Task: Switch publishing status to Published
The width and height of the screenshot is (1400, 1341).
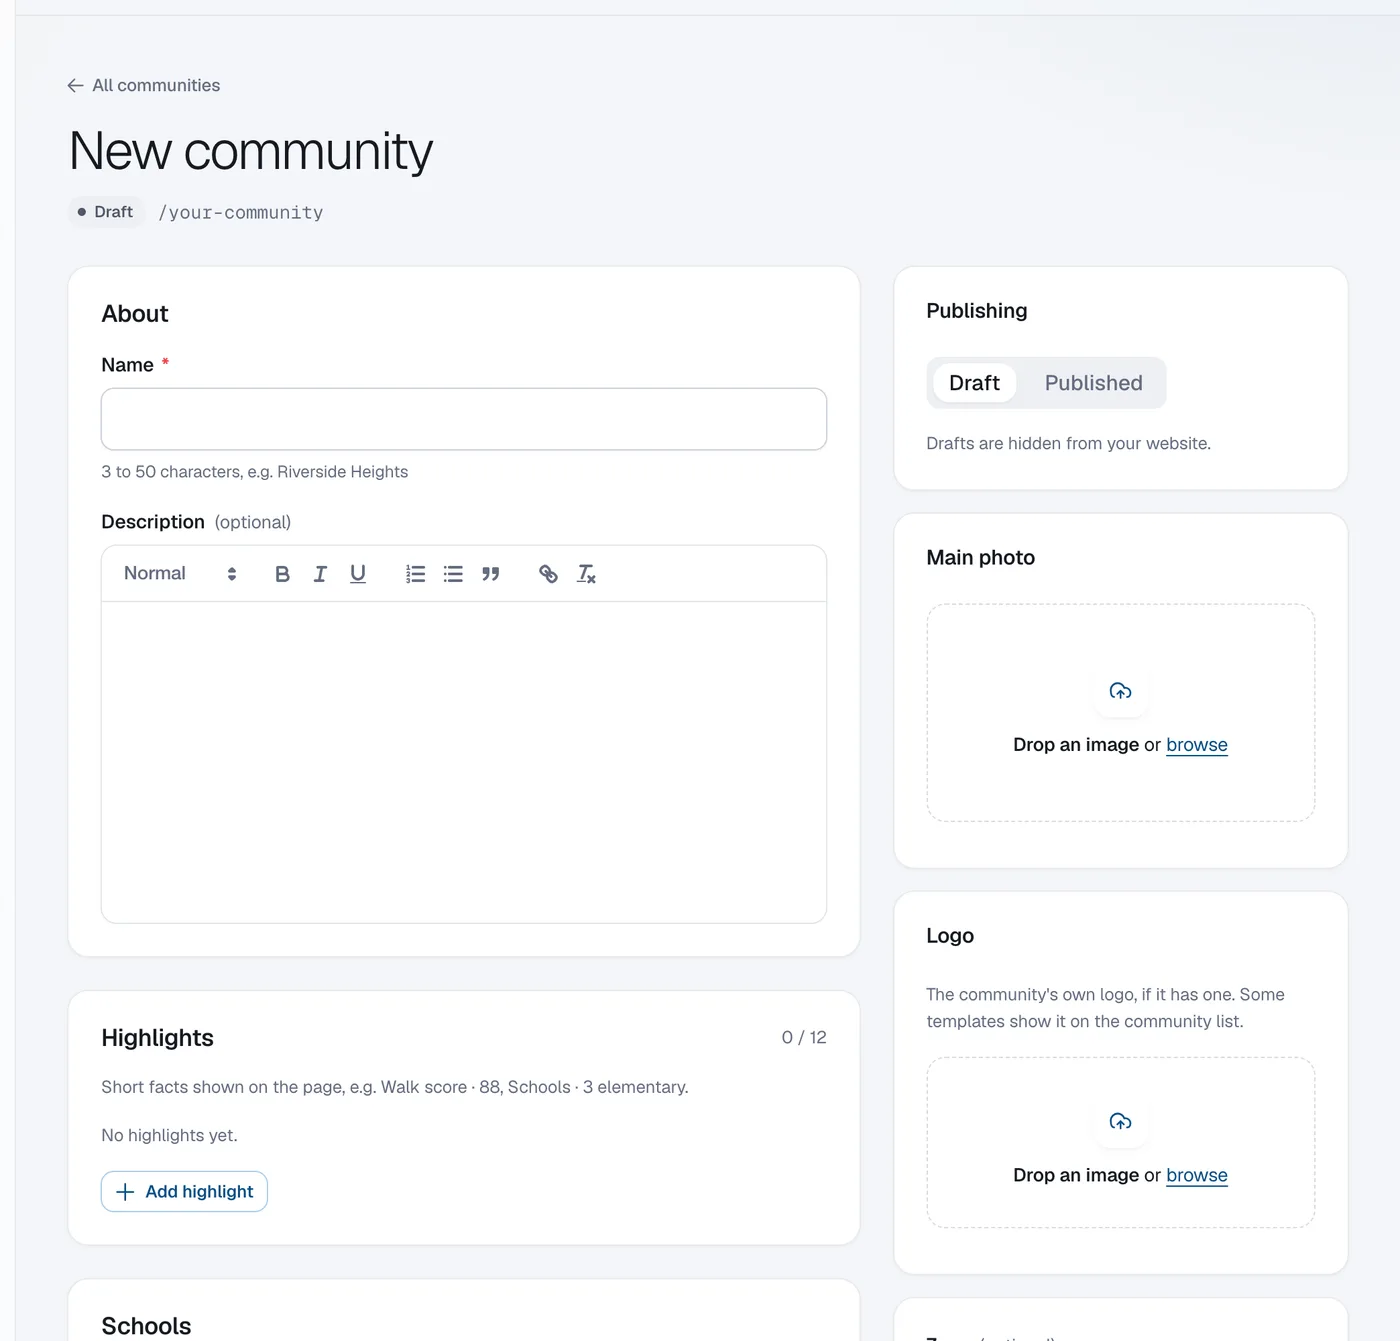Action: pyautogui.click(x=1093, y=383)
